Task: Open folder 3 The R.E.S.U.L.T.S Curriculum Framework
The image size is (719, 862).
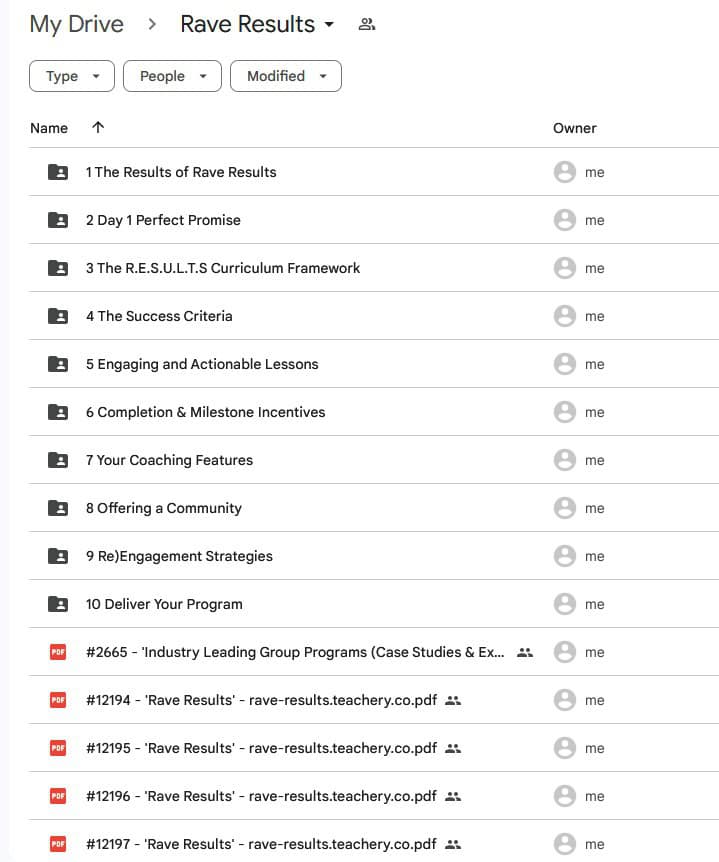Action: (x=223, y=268)
